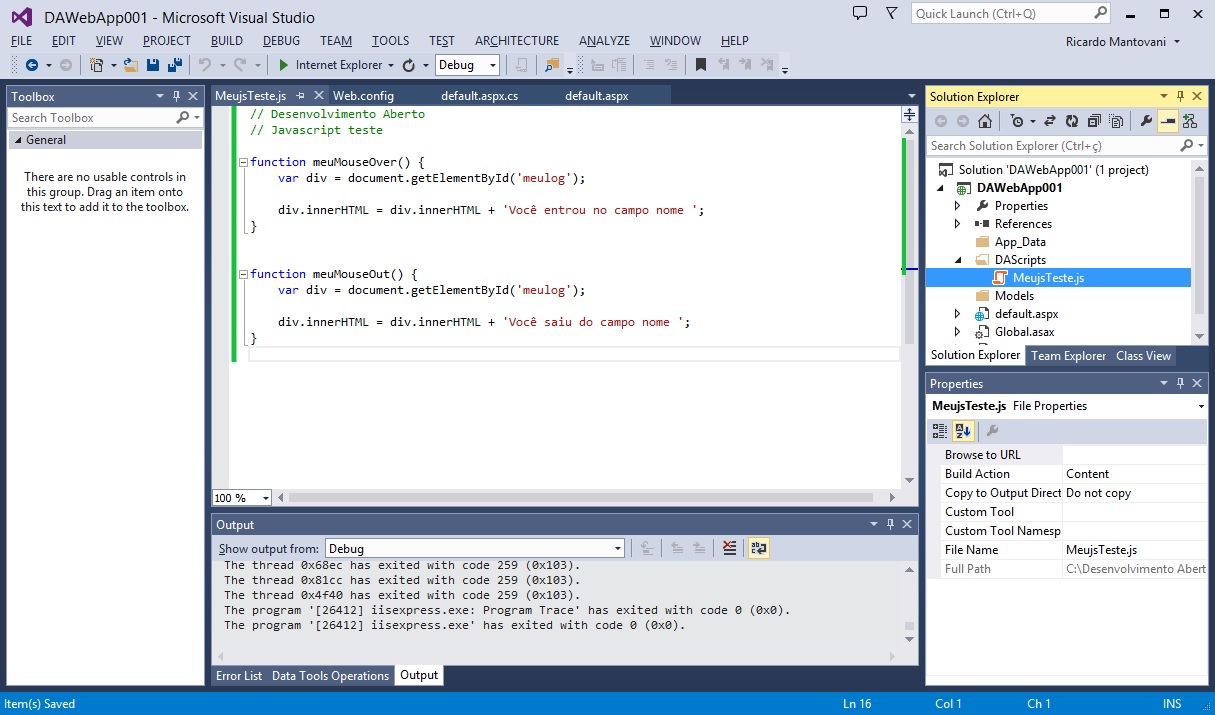1215x715 pixels.
Task: Click the Save All toolbar icon
Action: (x=174, y=65)
